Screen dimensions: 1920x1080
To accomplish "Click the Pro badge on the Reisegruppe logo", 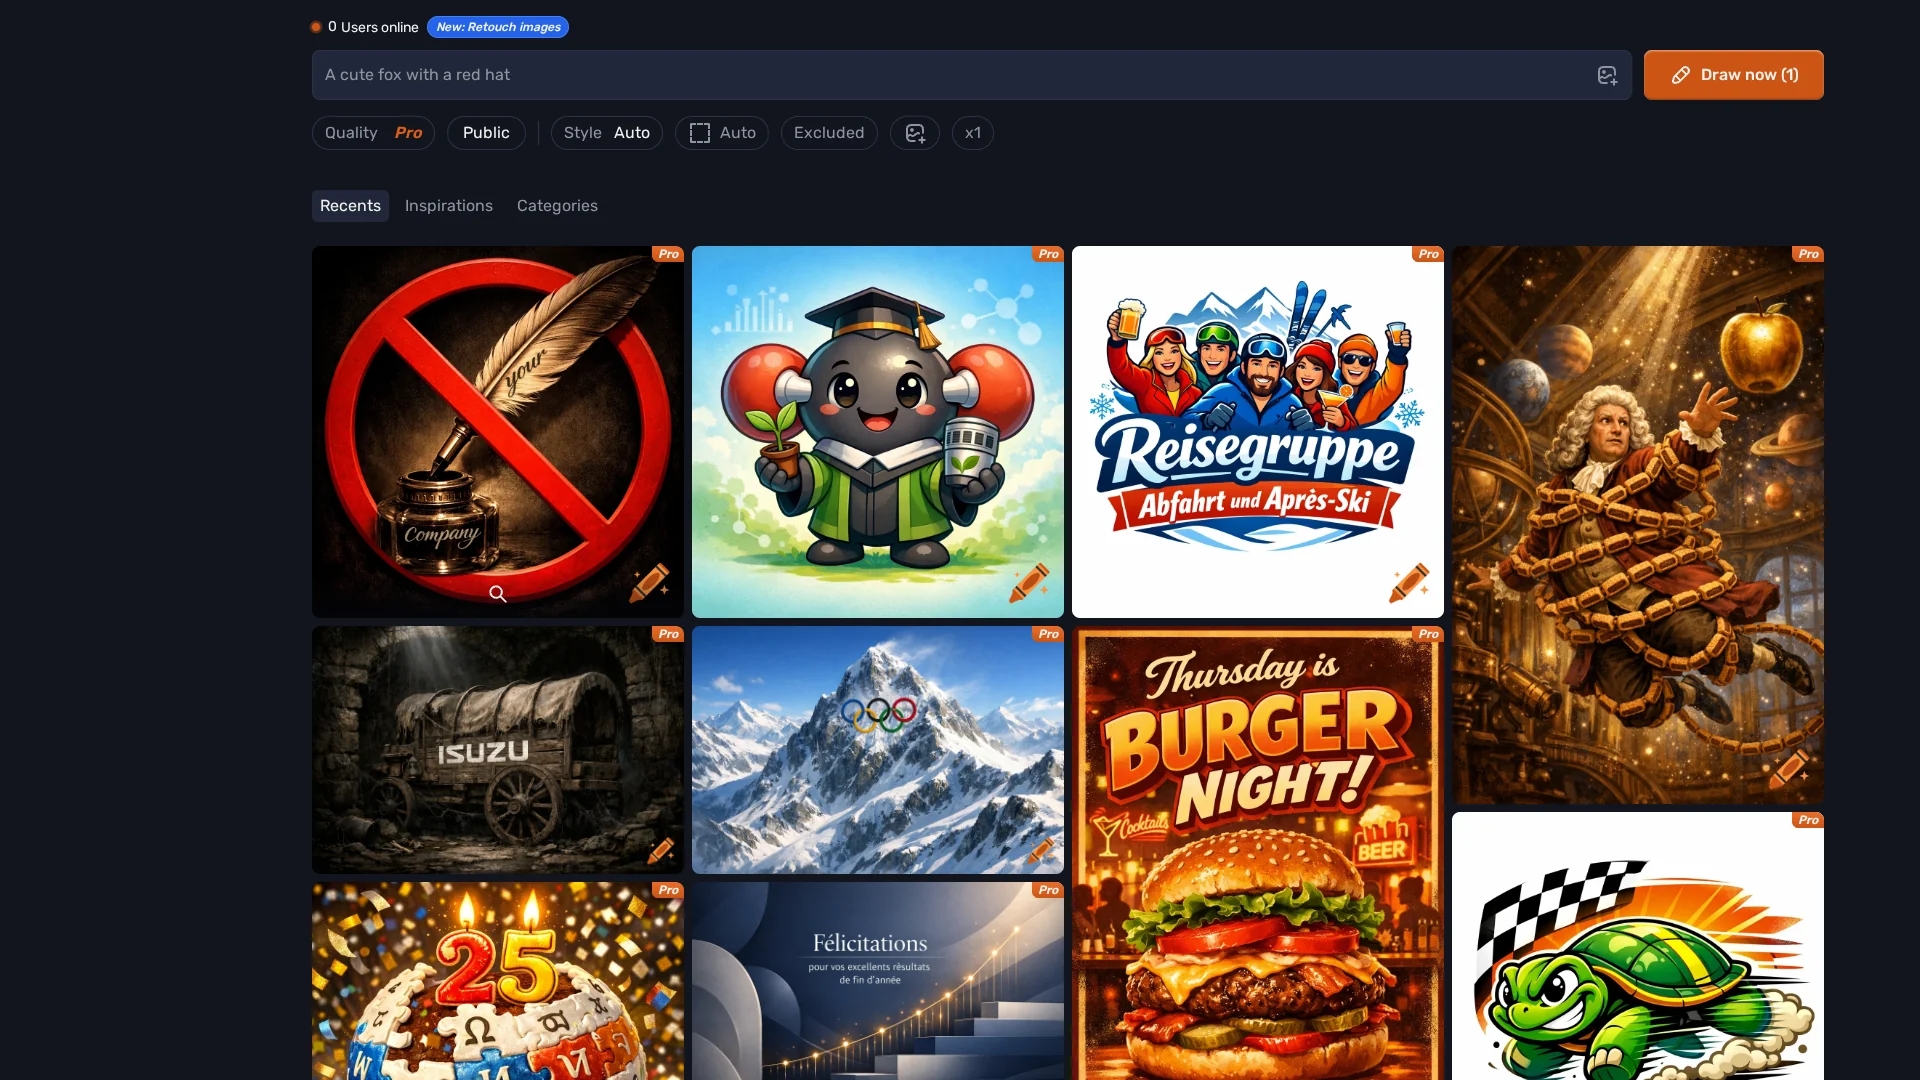I will pyautogui.click(x=1429, y=254).
